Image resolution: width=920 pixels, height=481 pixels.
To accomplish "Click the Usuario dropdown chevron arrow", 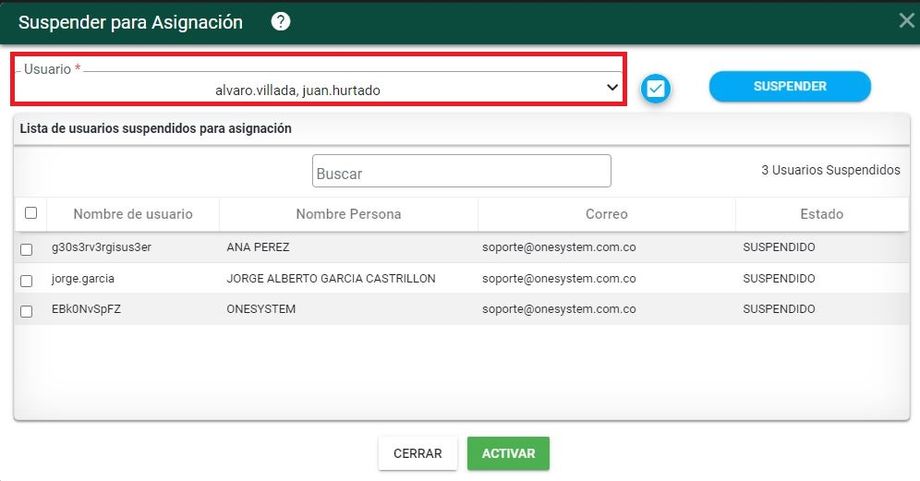I will click(612, 88).
